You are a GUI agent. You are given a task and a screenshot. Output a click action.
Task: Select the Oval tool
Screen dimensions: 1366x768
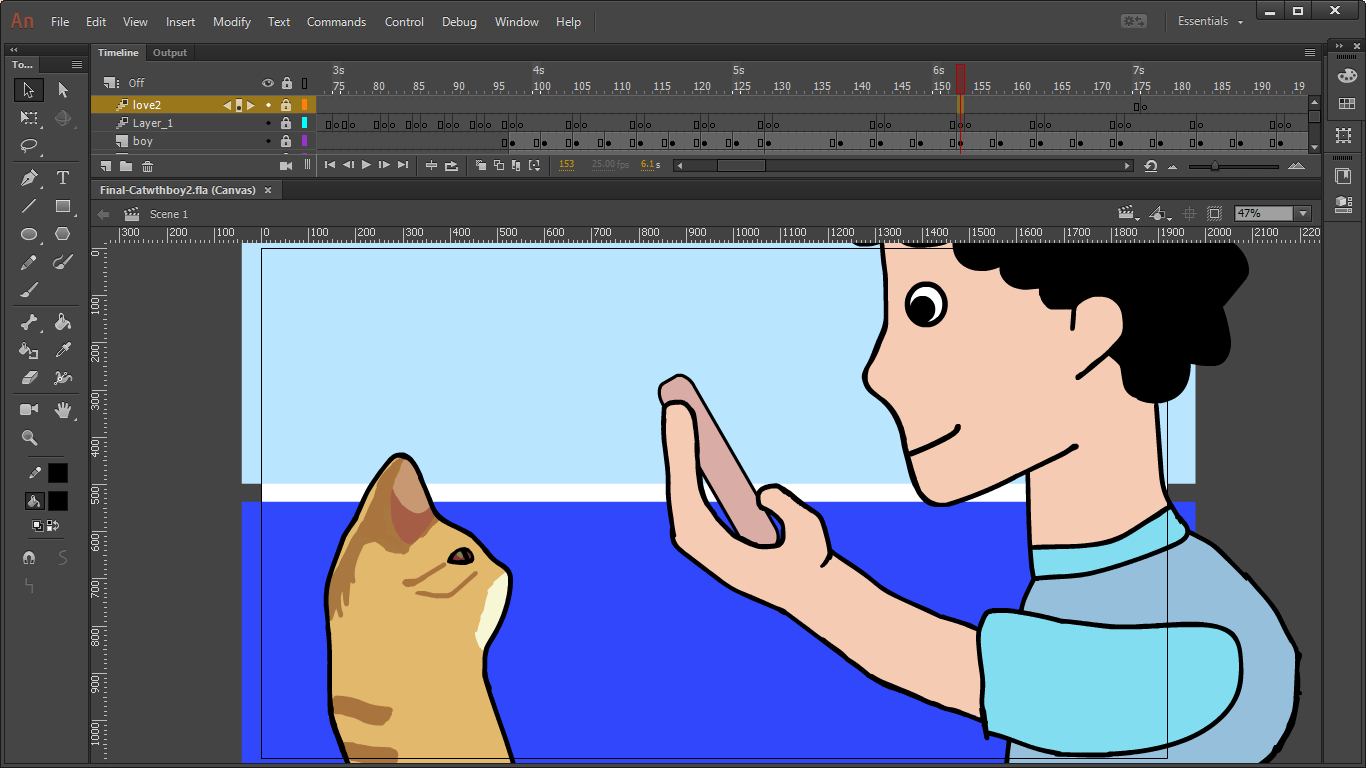tap(29, 234)
